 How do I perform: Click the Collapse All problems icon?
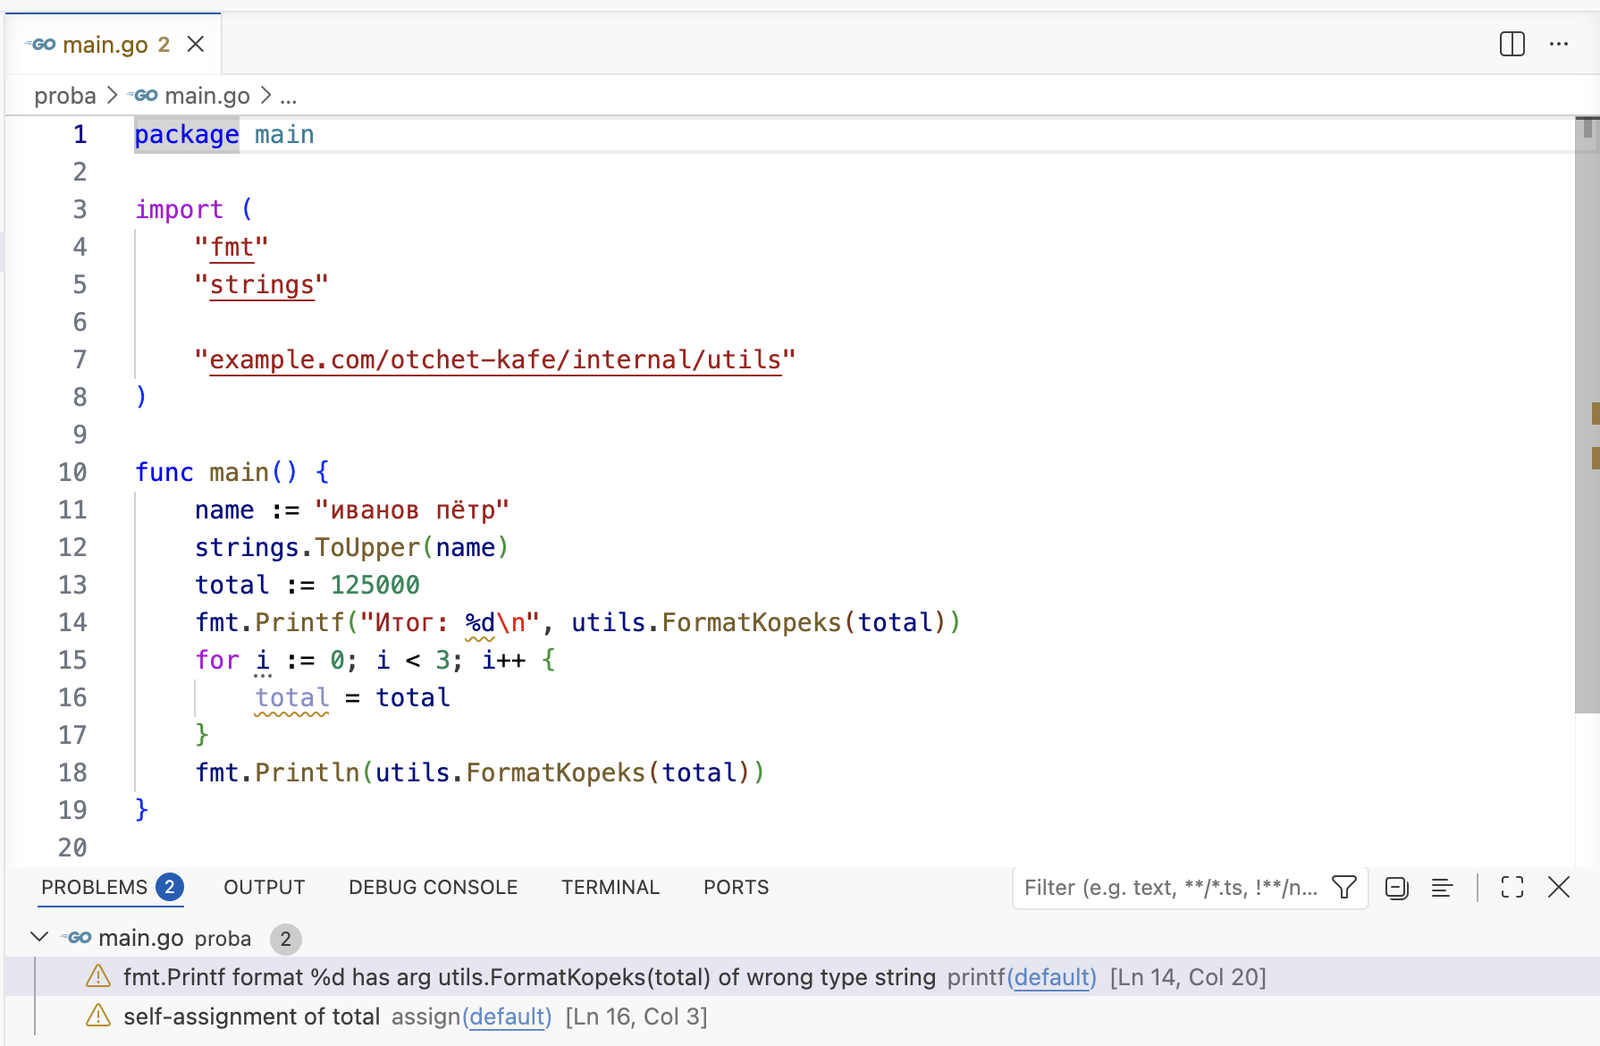tap(1397, 887)
